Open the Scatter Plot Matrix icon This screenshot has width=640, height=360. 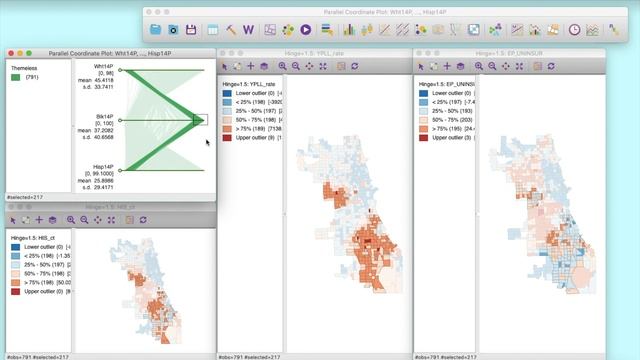tap(402, 29)
